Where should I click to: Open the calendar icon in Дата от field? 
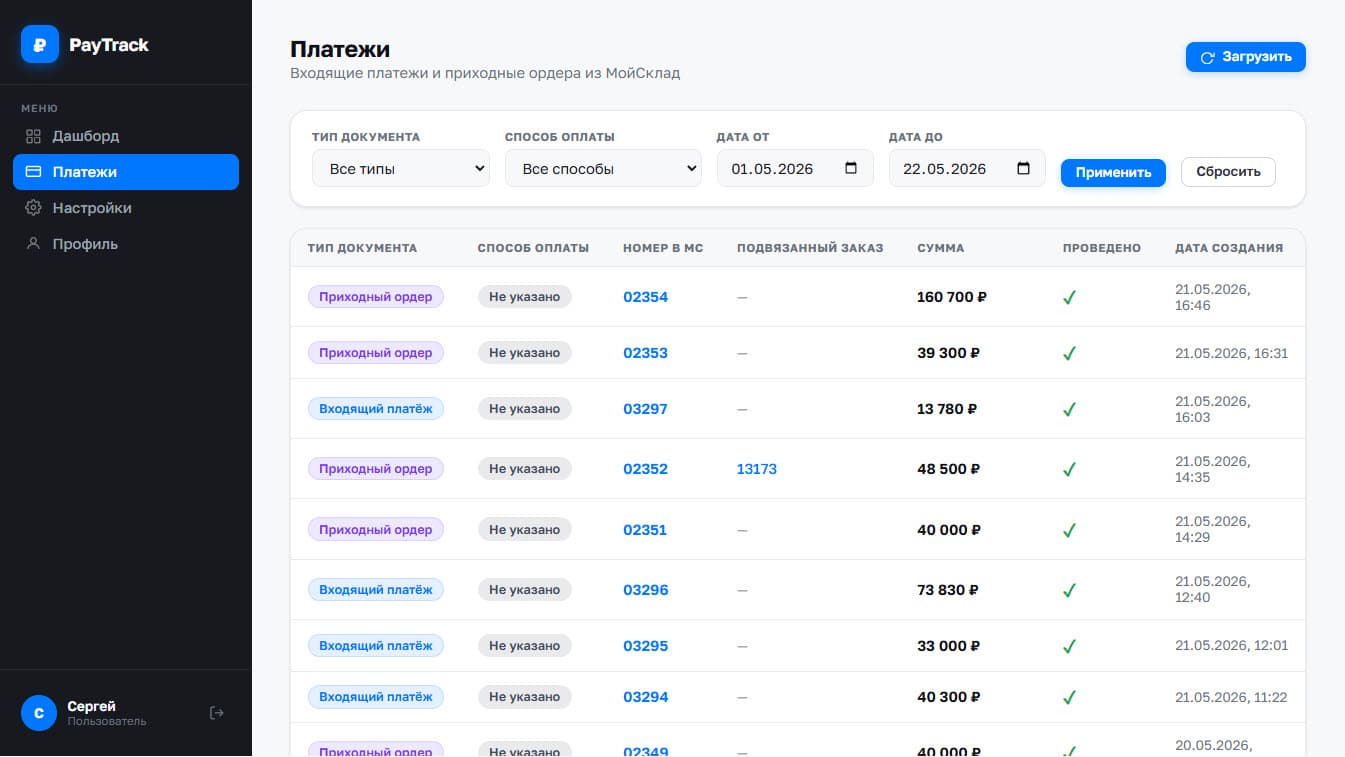(851, 169)
